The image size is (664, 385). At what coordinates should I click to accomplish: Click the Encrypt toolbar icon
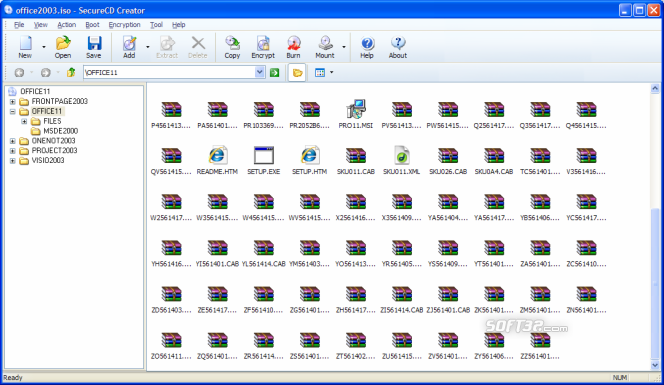263,47
